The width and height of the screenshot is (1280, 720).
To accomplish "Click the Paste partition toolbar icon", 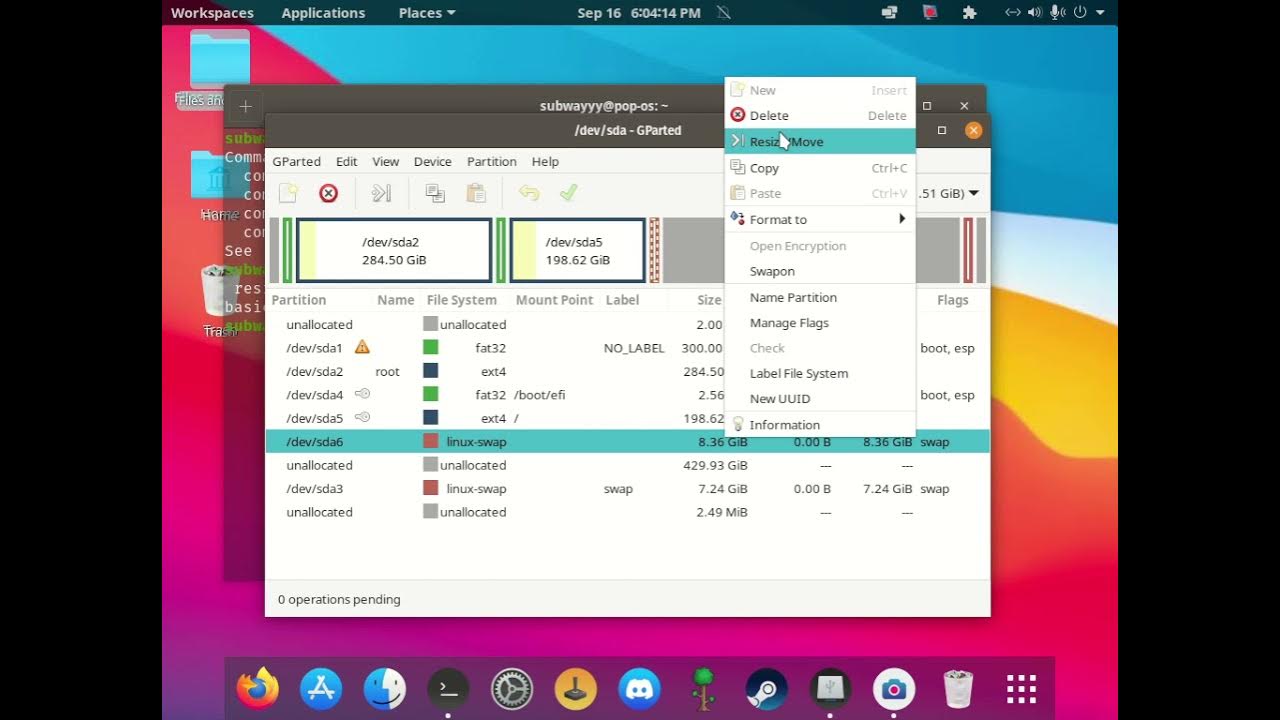I will click(476, 193).
